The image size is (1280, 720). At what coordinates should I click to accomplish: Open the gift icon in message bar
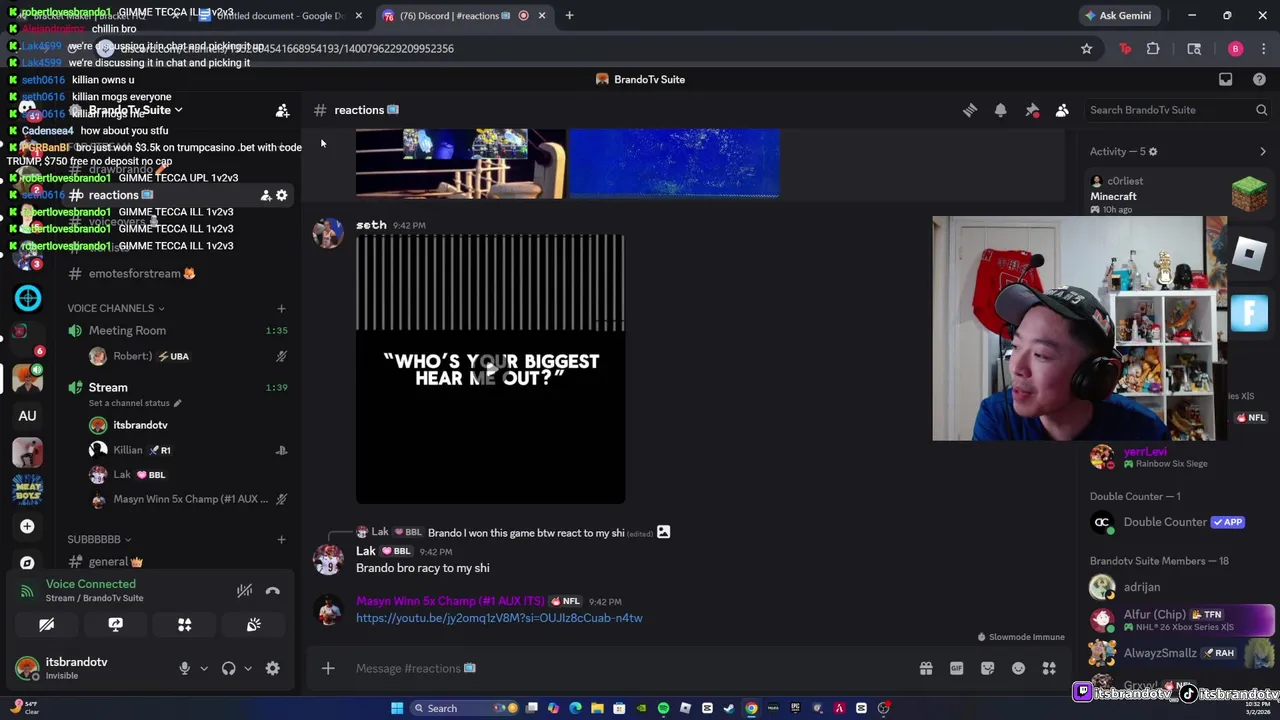pyautogui.click(x=926, y=668)
